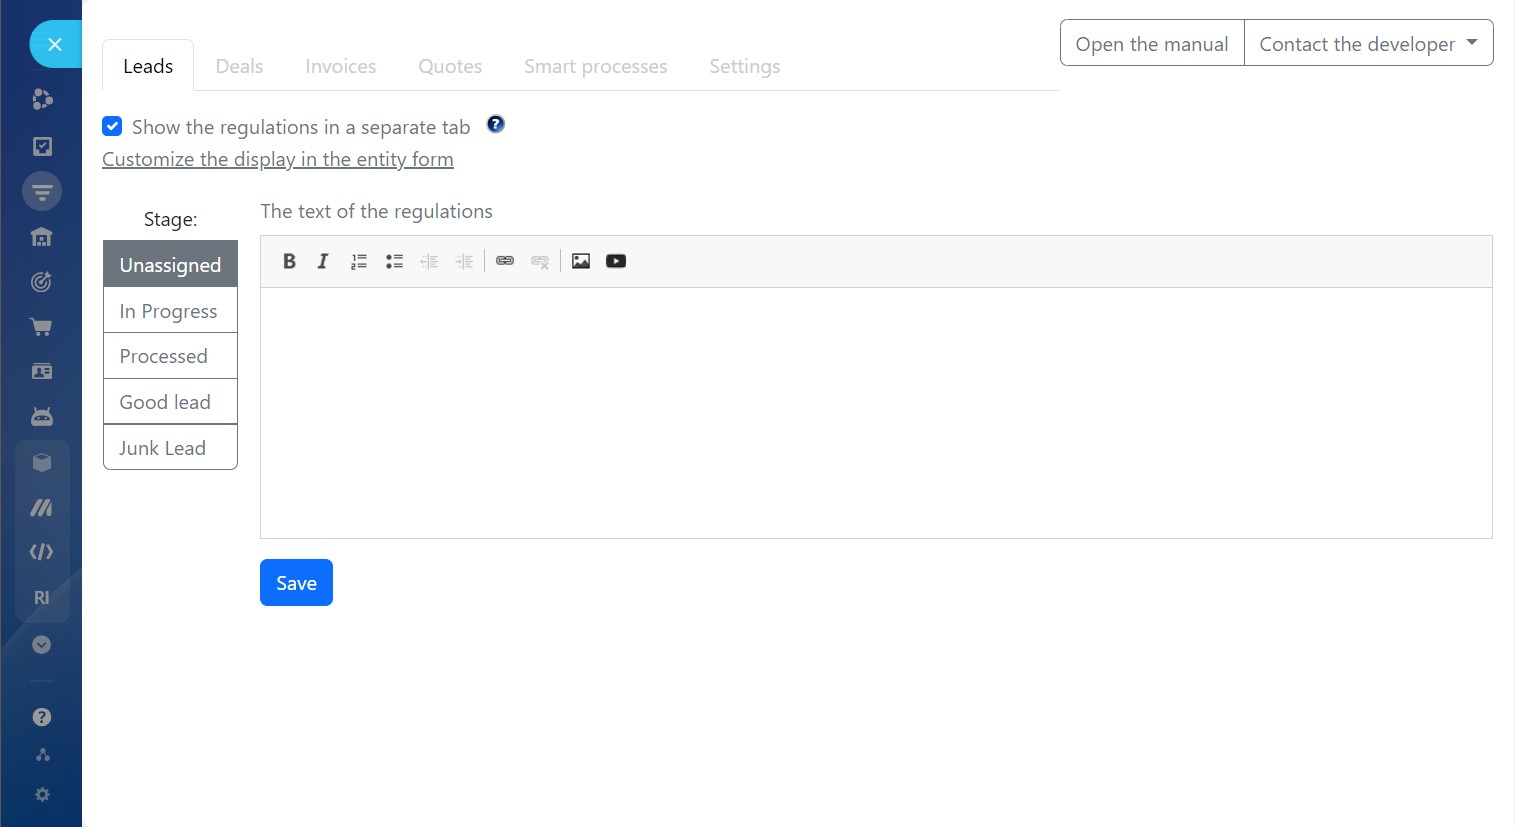Open the Smart processes tab
The height and width of the screenshot is (827, 1515).
(x=595, y=67)
